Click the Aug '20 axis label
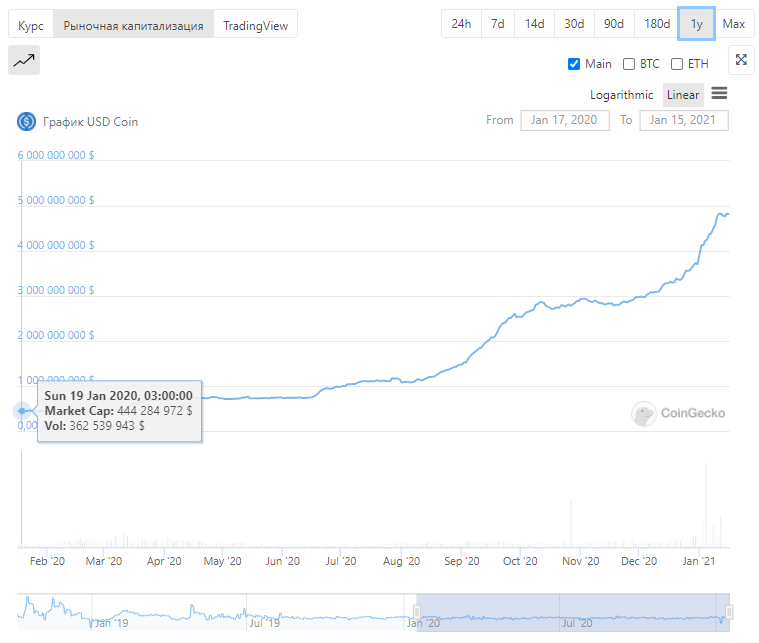Viewport: 759px width, 643px height. (x=401, y=561)
